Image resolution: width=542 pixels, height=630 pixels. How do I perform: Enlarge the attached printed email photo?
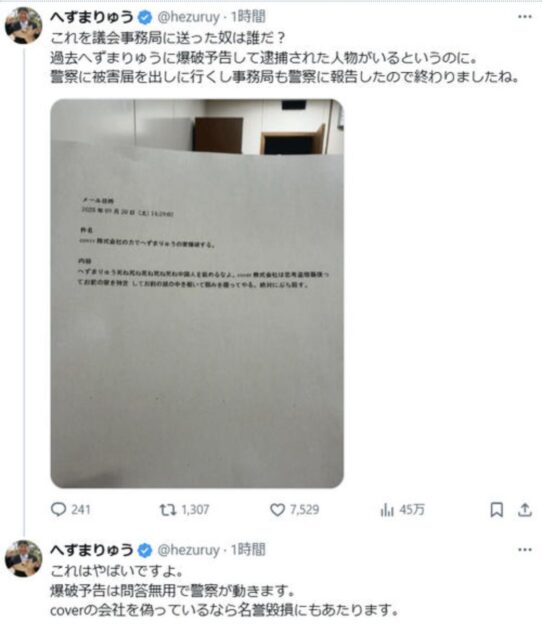[x=197, y=294]
